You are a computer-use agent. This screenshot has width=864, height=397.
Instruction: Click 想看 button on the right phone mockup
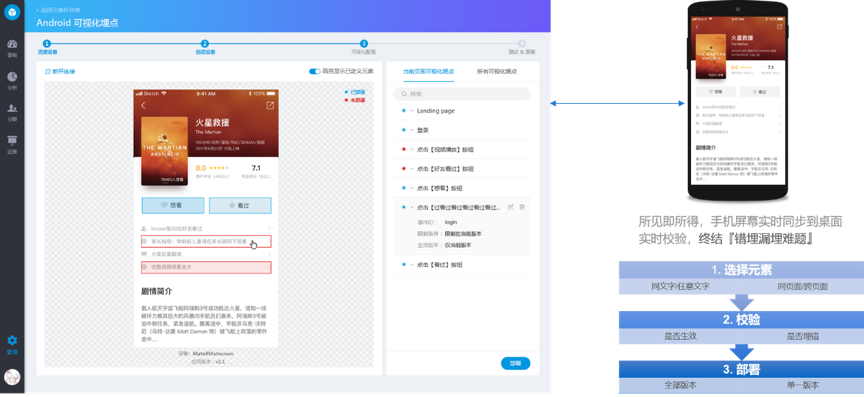pos(716,92)
